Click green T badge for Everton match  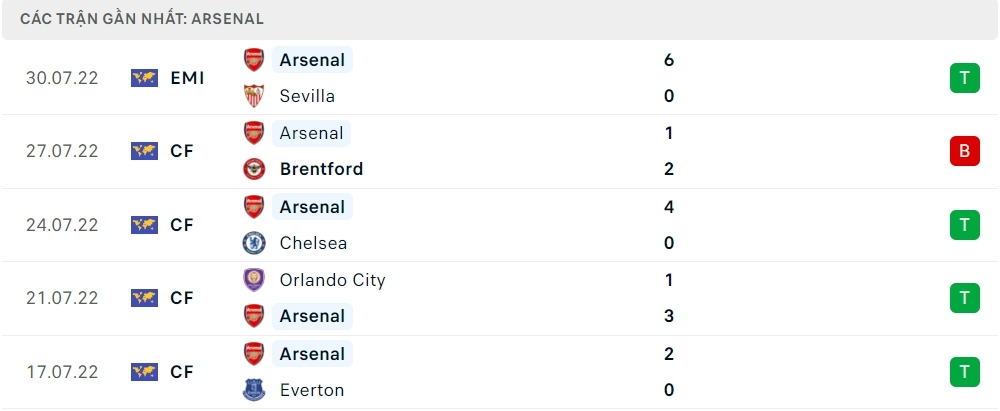point(964,372)
